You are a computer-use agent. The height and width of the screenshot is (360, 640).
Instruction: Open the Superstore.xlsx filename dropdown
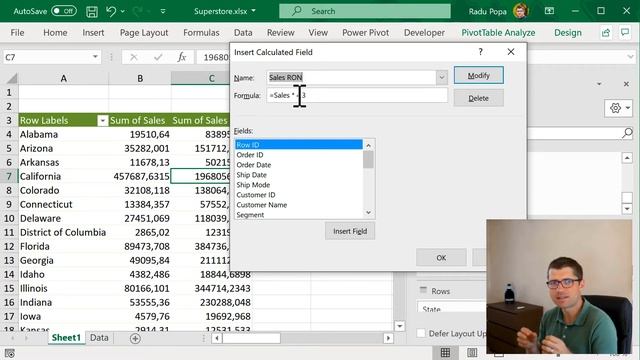[x=253, y=11]
